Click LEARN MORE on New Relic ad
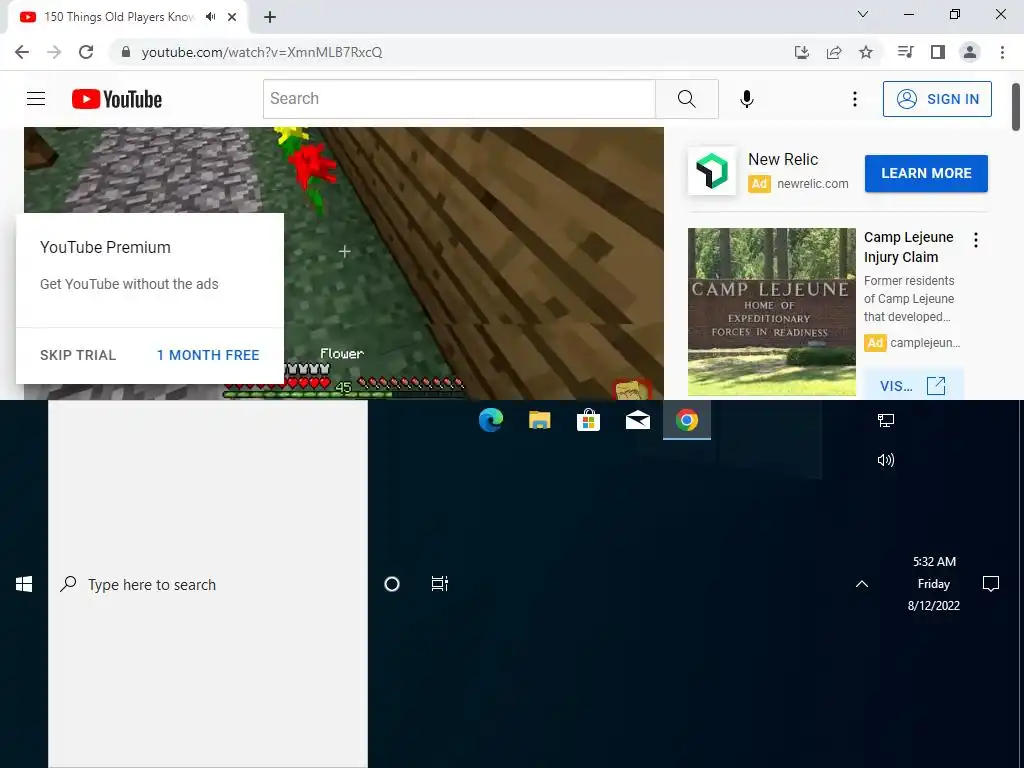Screen dimensions: 1024x768 coord(926,173)
